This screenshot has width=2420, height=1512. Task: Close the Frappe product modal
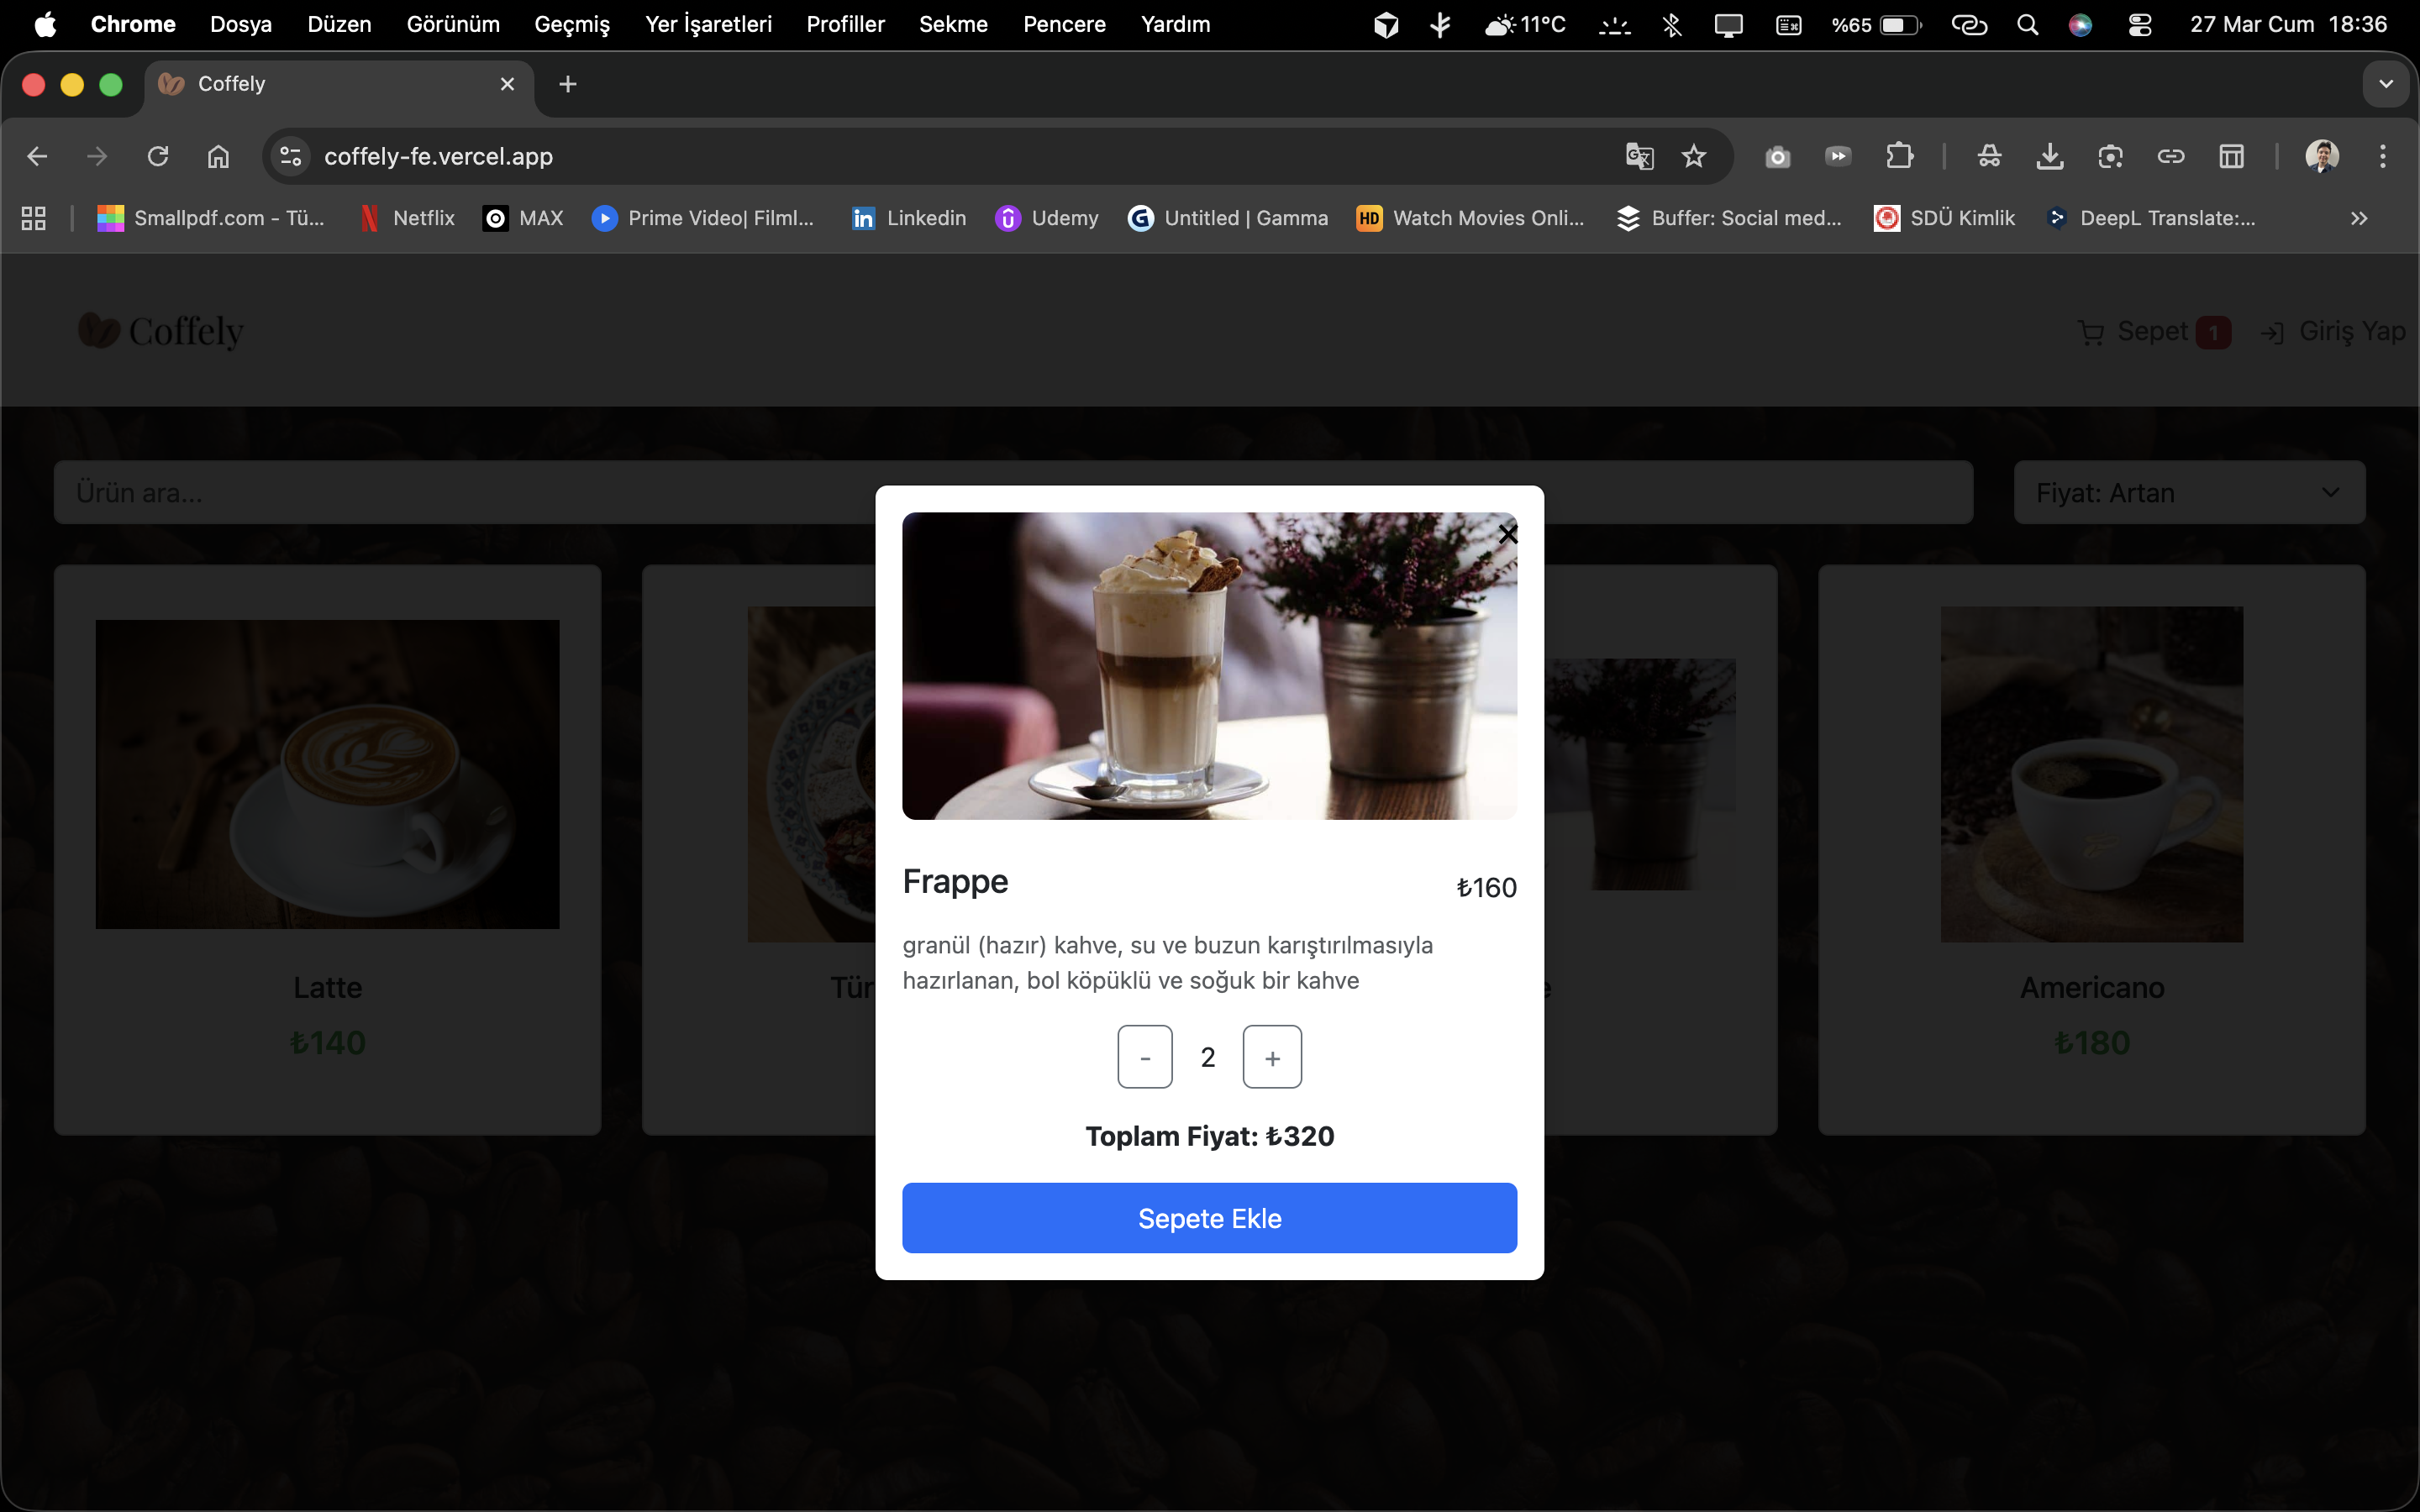point(1507,535)
